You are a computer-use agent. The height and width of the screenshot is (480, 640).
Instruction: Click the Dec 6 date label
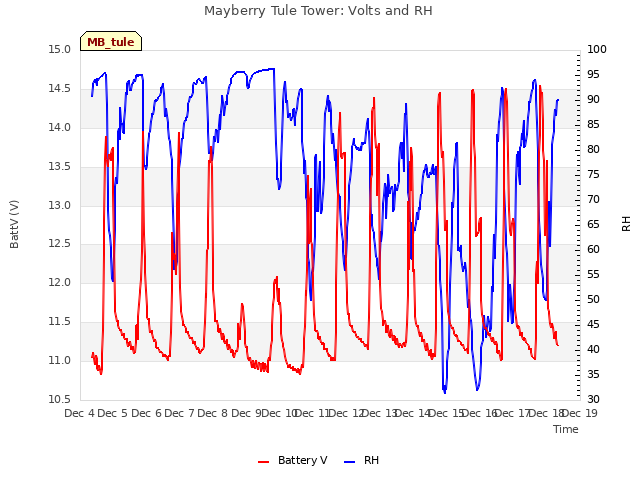(146, 413)
